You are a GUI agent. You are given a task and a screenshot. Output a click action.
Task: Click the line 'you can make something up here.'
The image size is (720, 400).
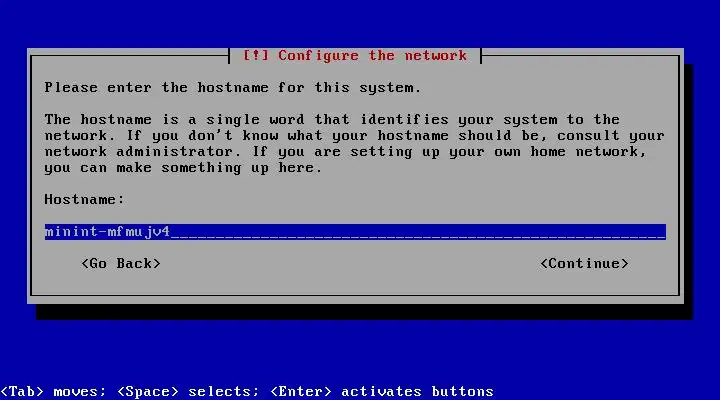pos(183,168)
